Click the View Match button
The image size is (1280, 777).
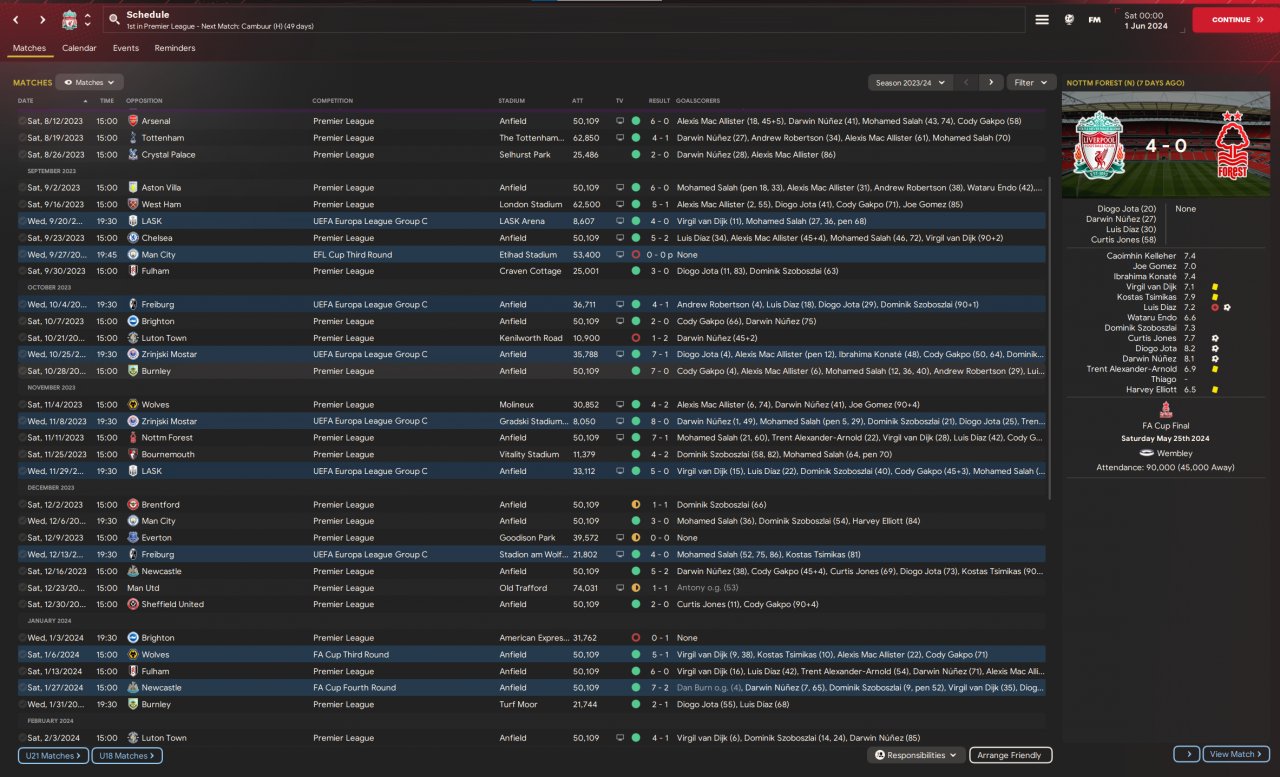1236,754
